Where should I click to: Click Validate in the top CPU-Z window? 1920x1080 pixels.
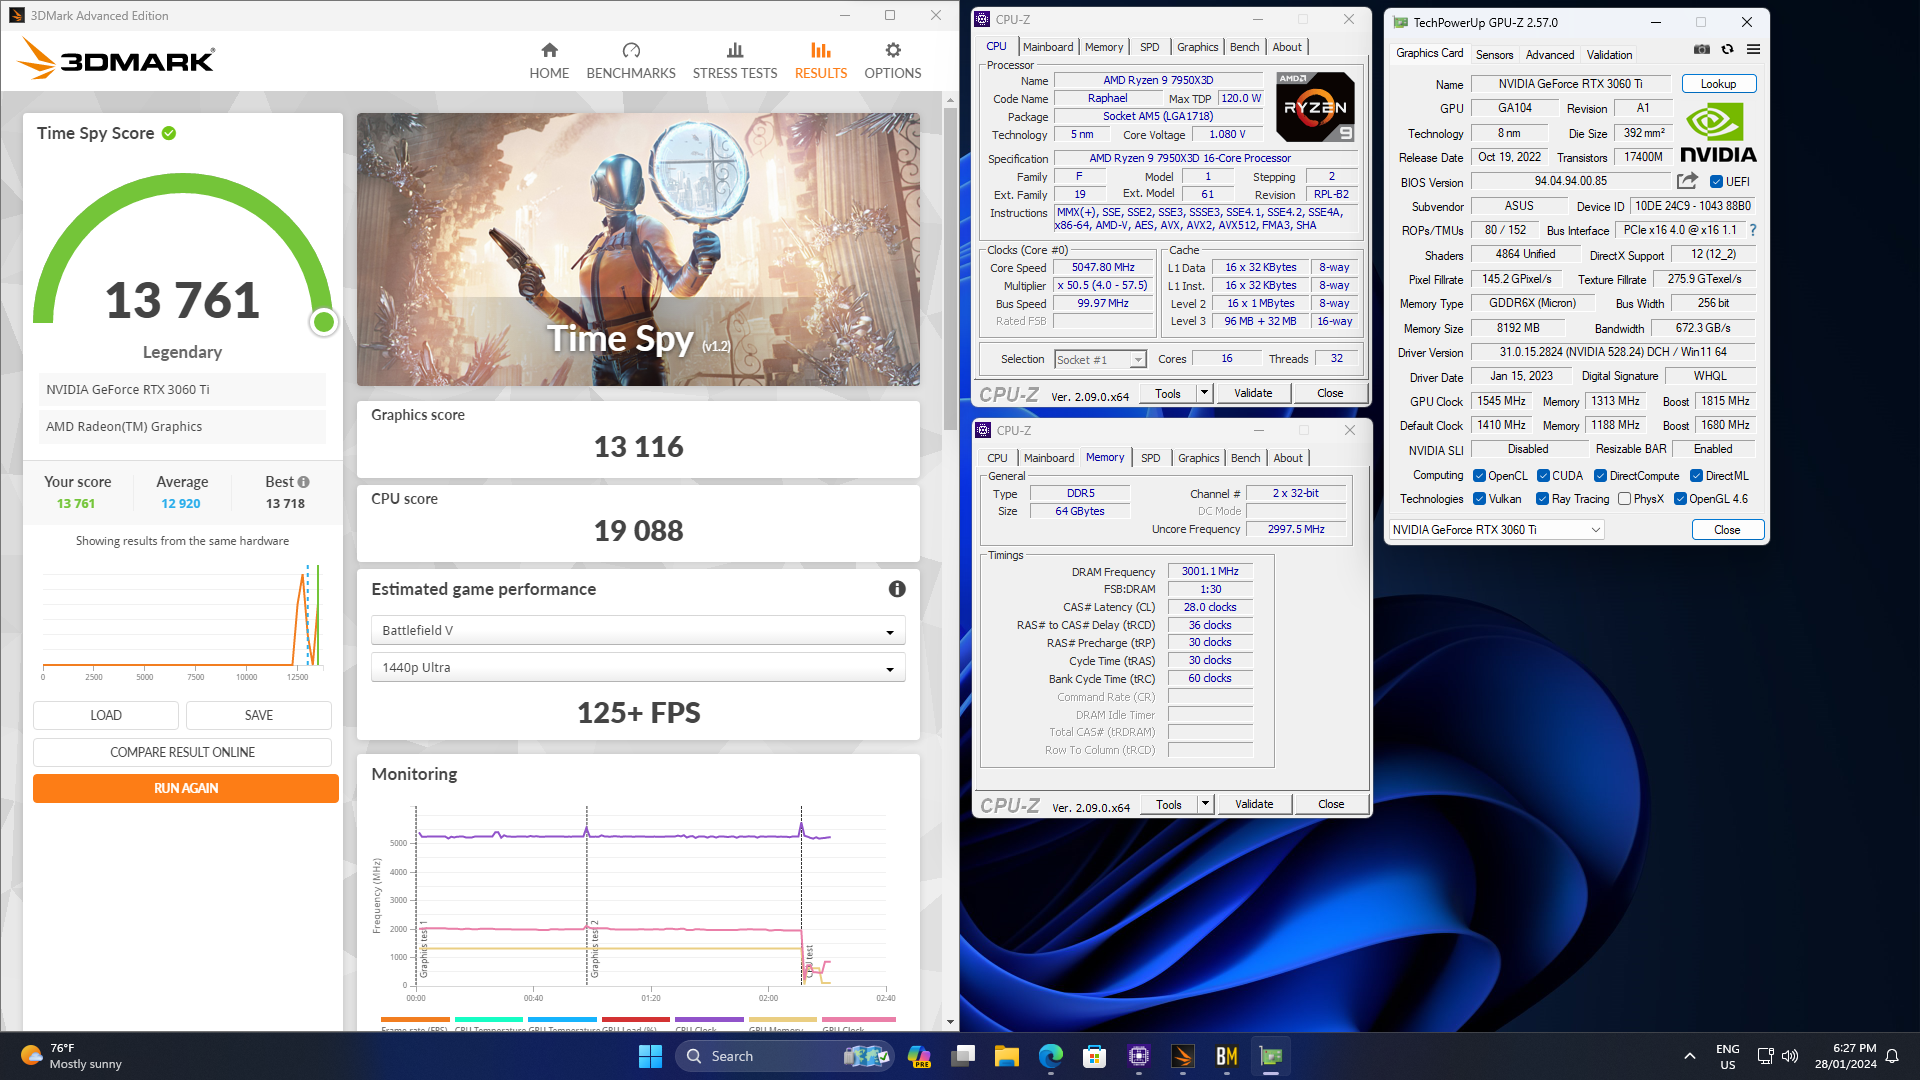click(x=1253, y=393)
